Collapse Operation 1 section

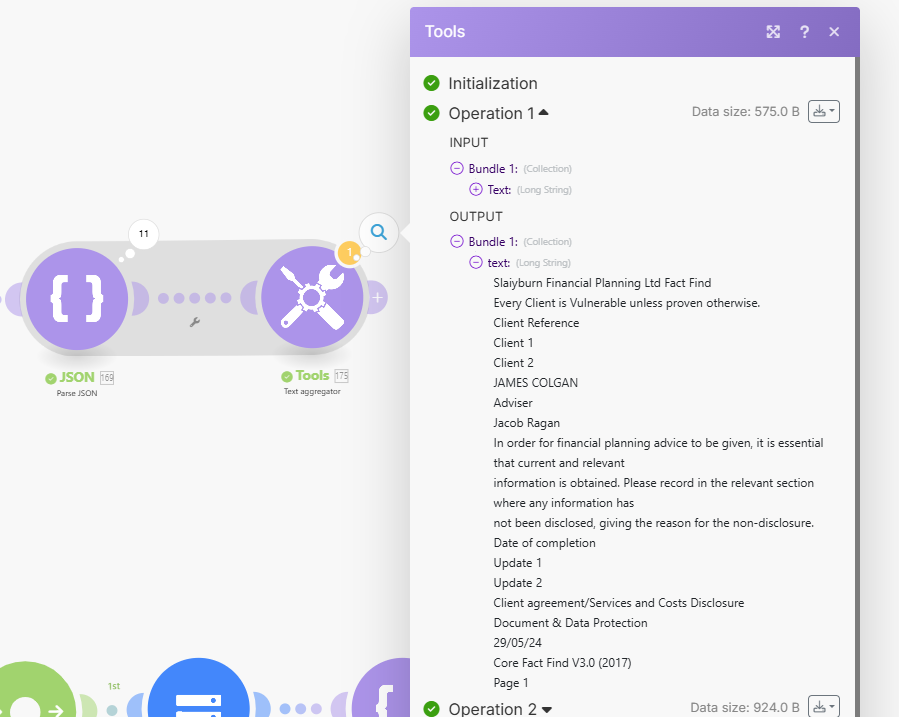pyautogui.click(x=544, y=113)
